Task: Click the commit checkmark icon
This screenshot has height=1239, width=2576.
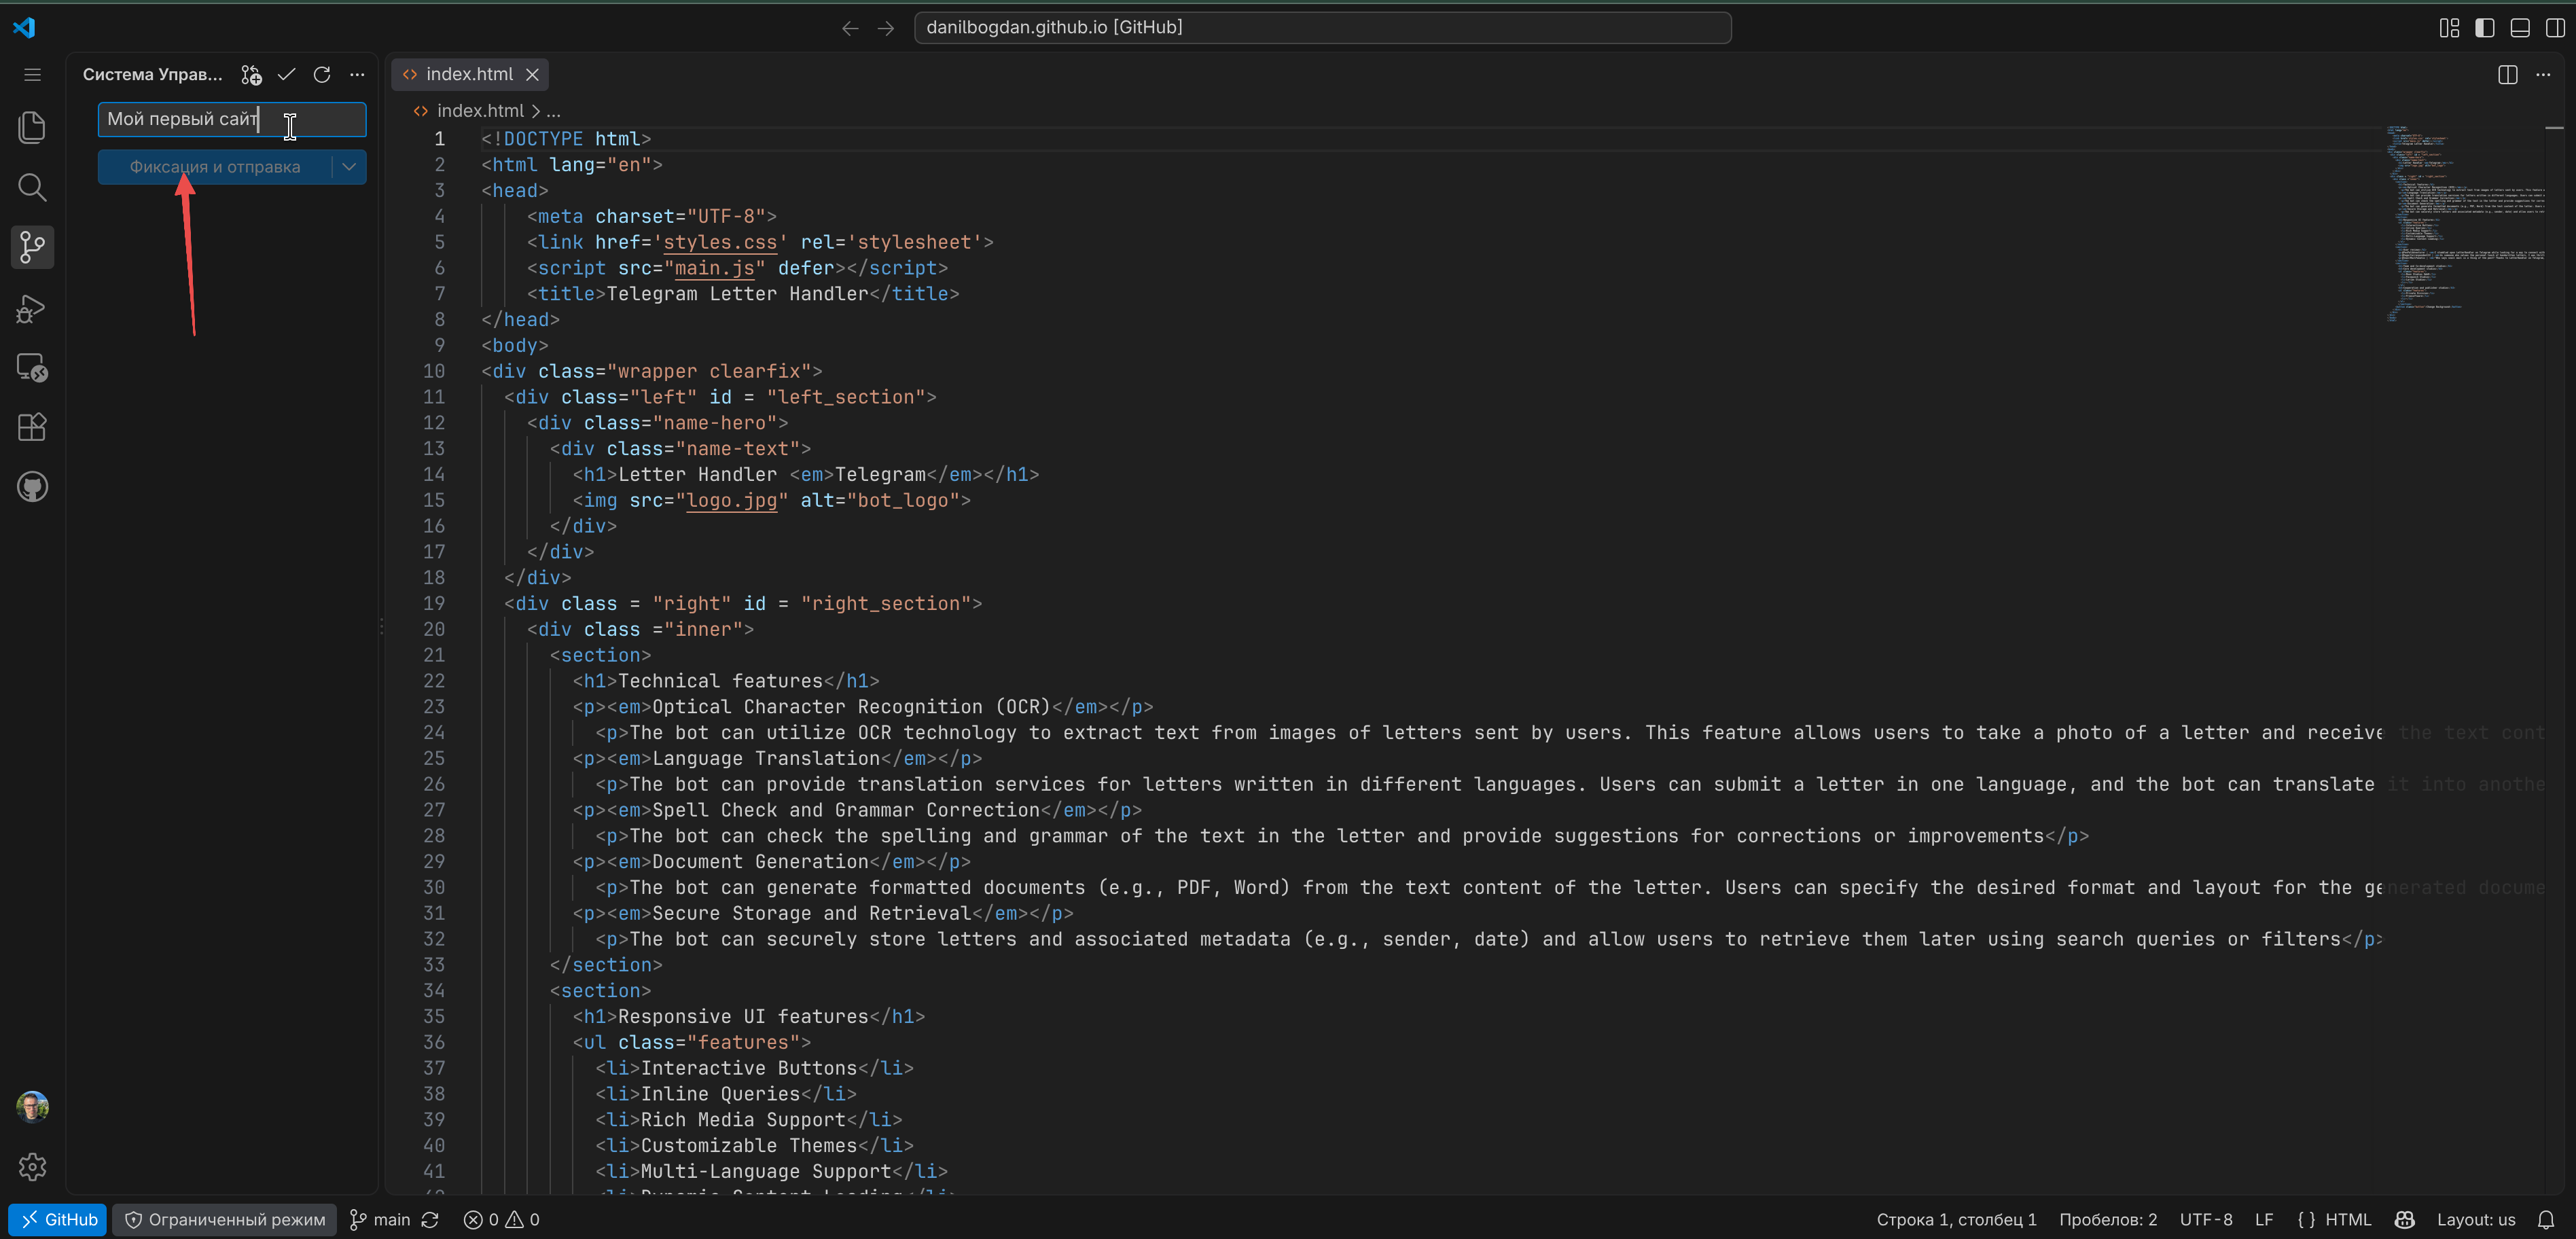Action: point(287,75)
